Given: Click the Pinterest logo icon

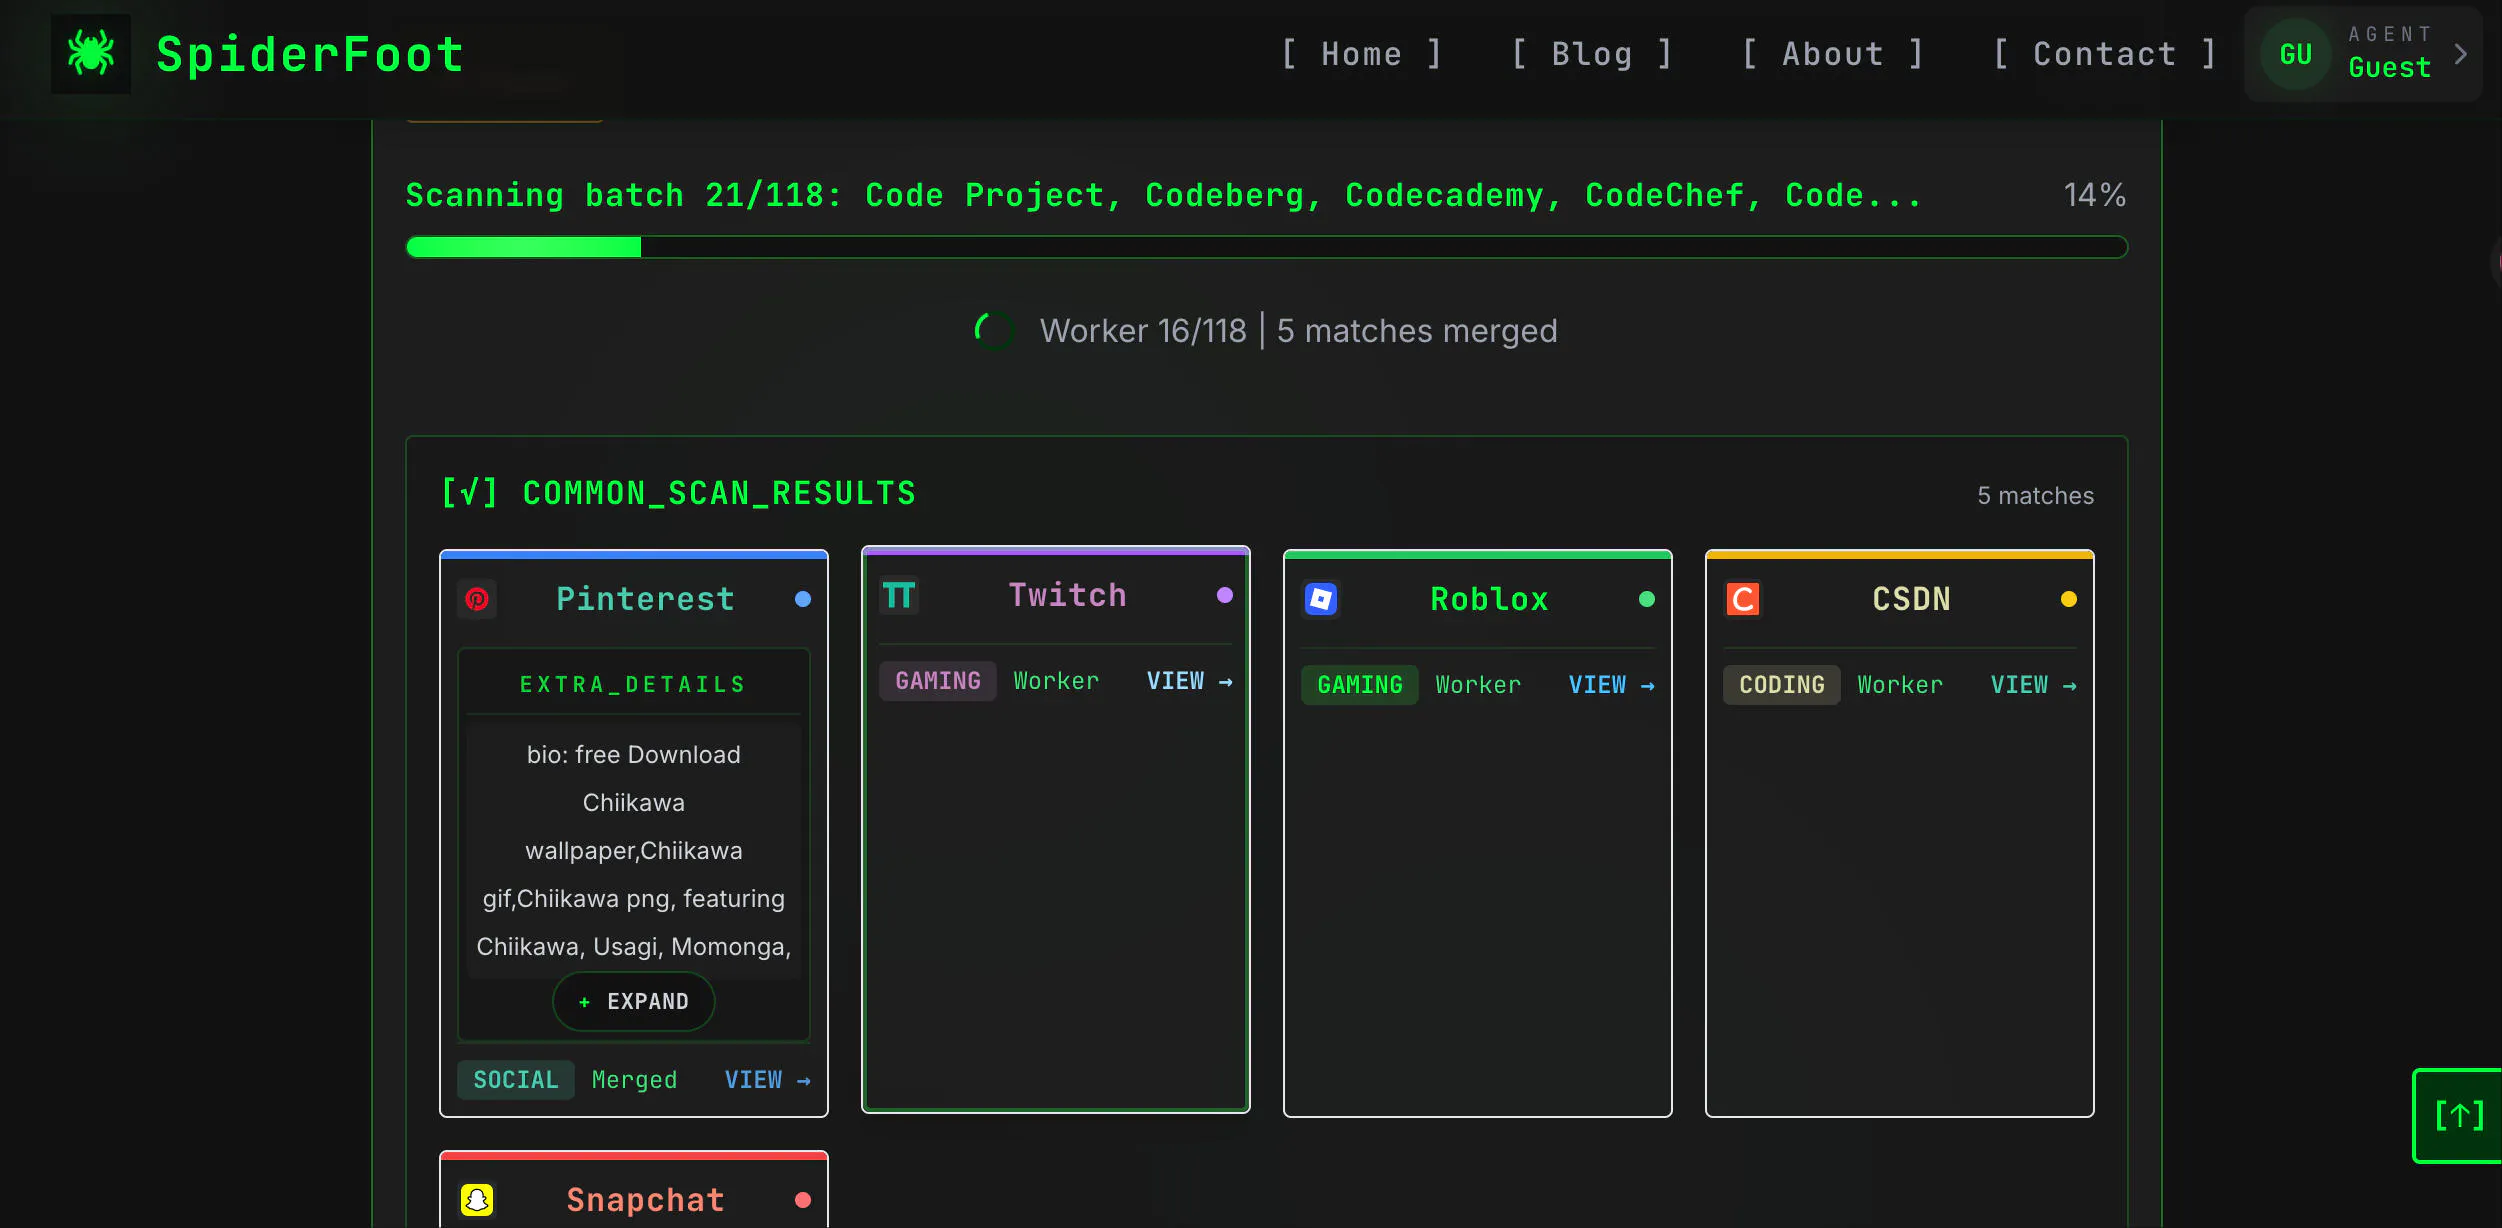Looking at the screenshot, I should point(477,599).
